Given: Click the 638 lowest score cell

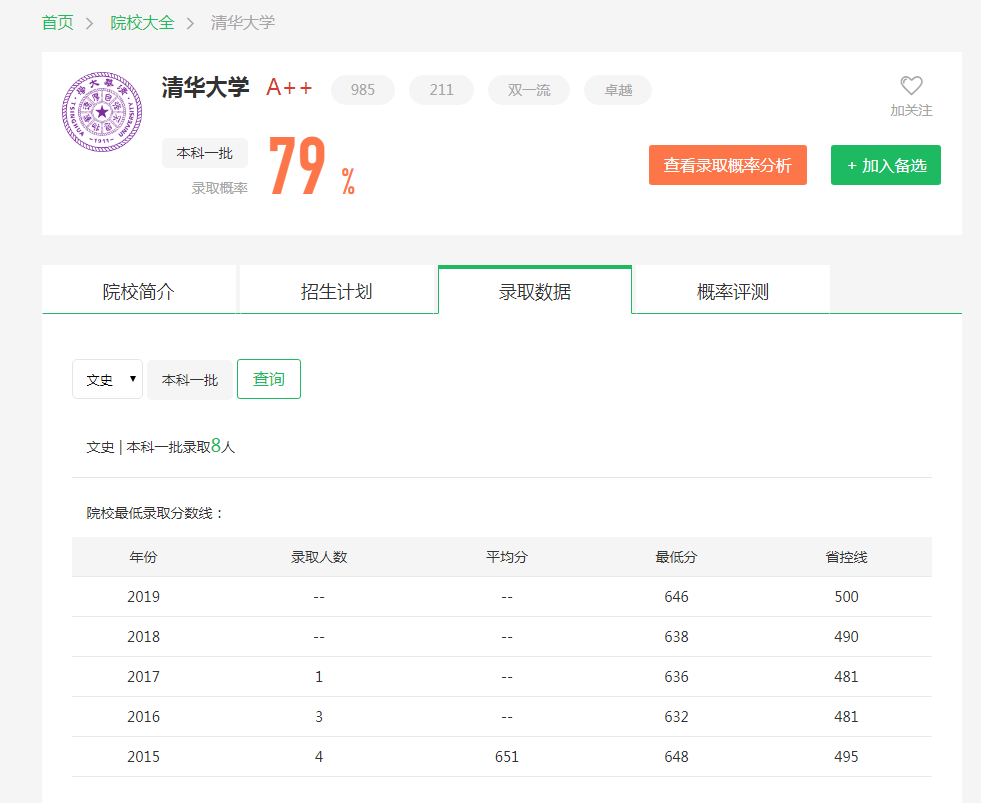Looking at the screenshot, I should click(676, 637).
